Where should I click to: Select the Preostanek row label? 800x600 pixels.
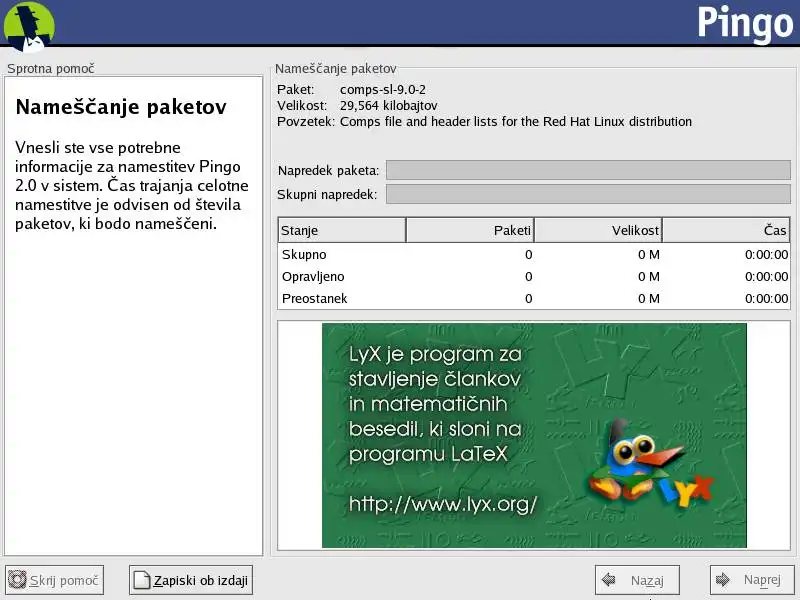click(x=314, y=298)
